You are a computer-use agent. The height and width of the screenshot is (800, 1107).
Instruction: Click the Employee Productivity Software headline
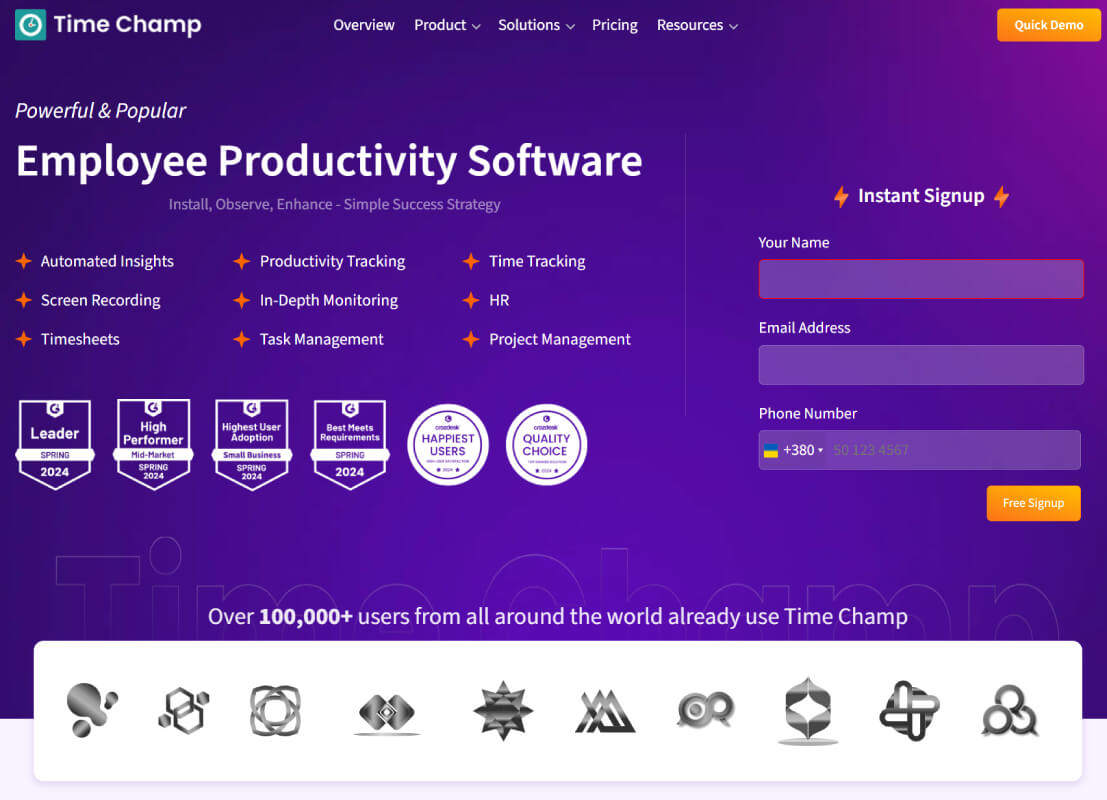pos(329,161)
